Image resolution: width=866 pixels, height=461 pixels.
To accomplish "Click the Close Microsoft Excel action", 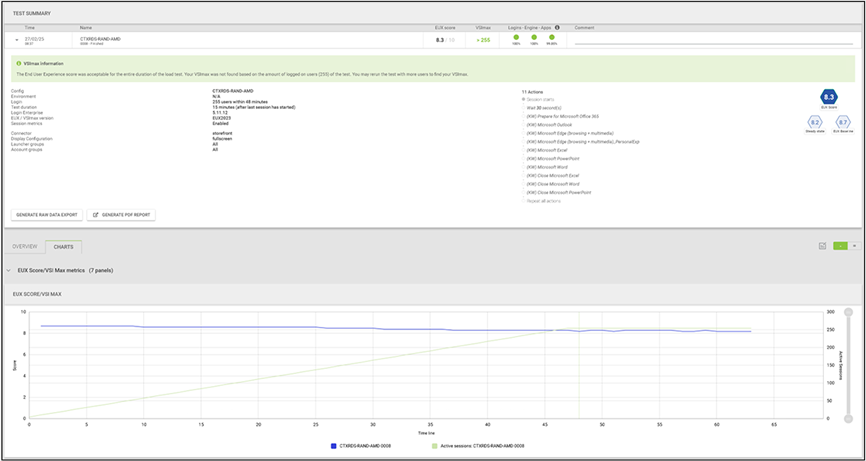I will [552, 176].
